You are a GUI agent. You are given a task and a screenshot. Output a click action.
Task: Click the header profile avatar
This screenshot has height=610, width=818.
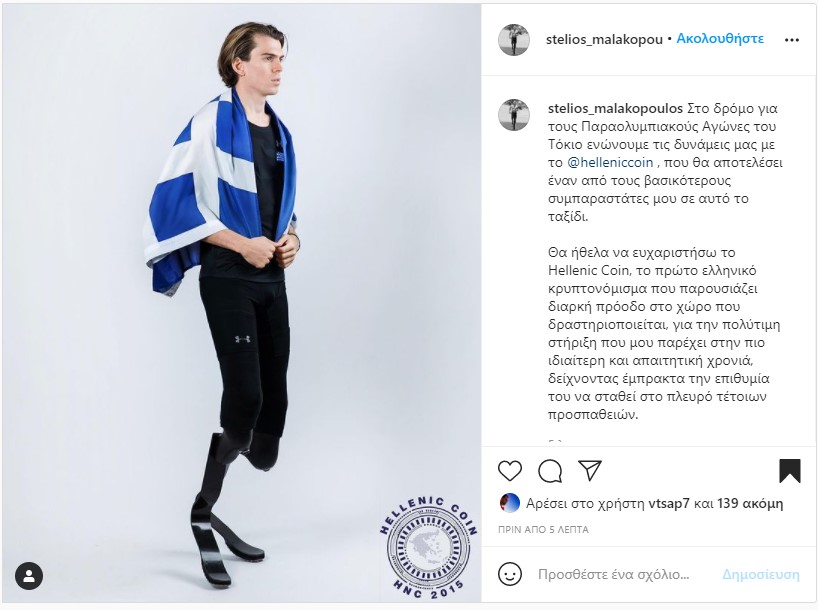[514, 39]
